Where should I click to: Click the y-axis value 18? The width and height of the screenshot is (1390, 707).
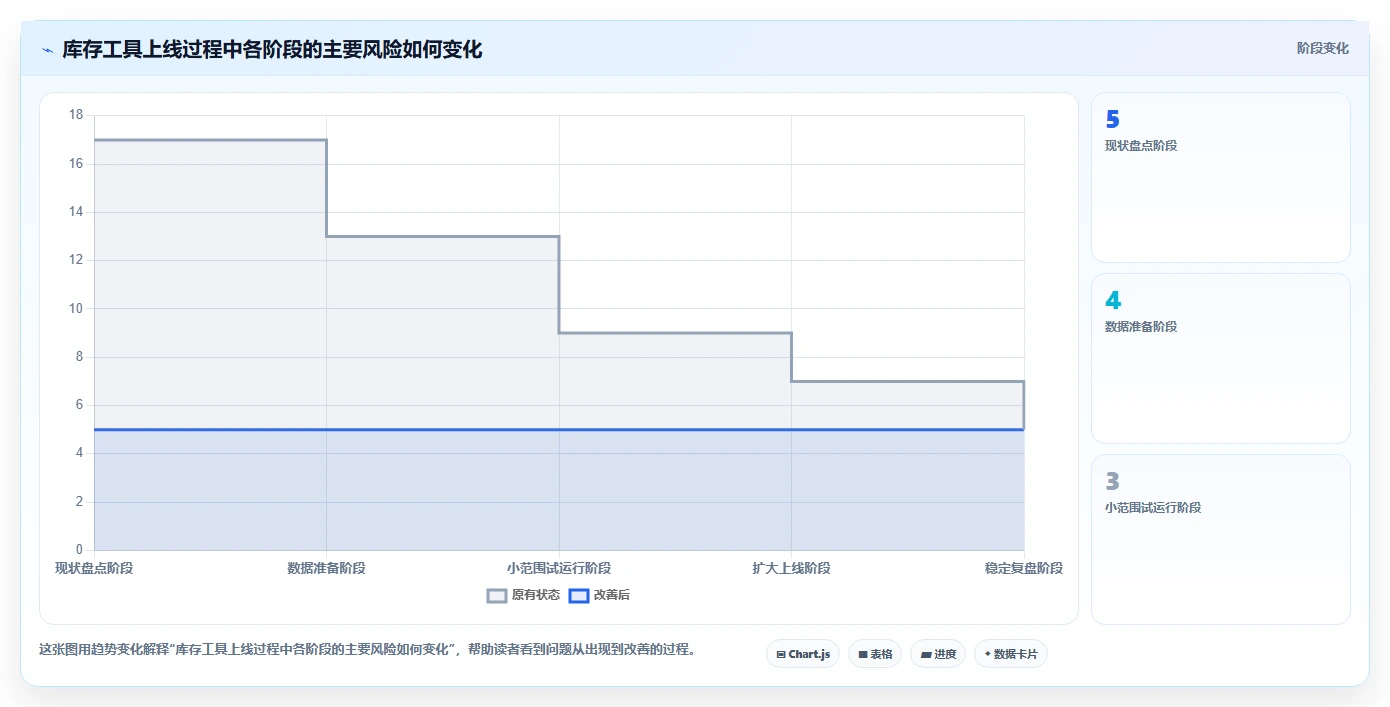(76, 115)
